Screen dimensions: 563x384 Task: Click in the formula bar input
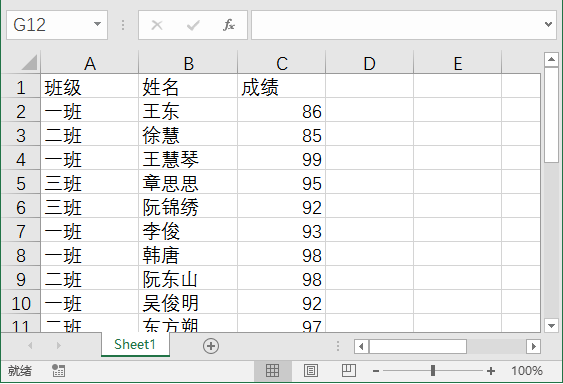[x=396, y=25]
